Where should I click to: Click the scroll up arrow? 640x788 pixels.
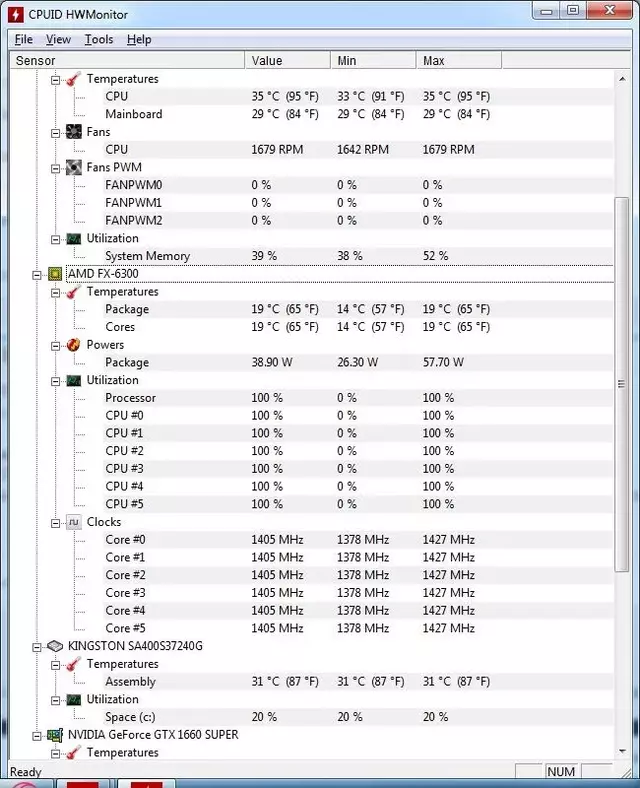click(622, 79)
